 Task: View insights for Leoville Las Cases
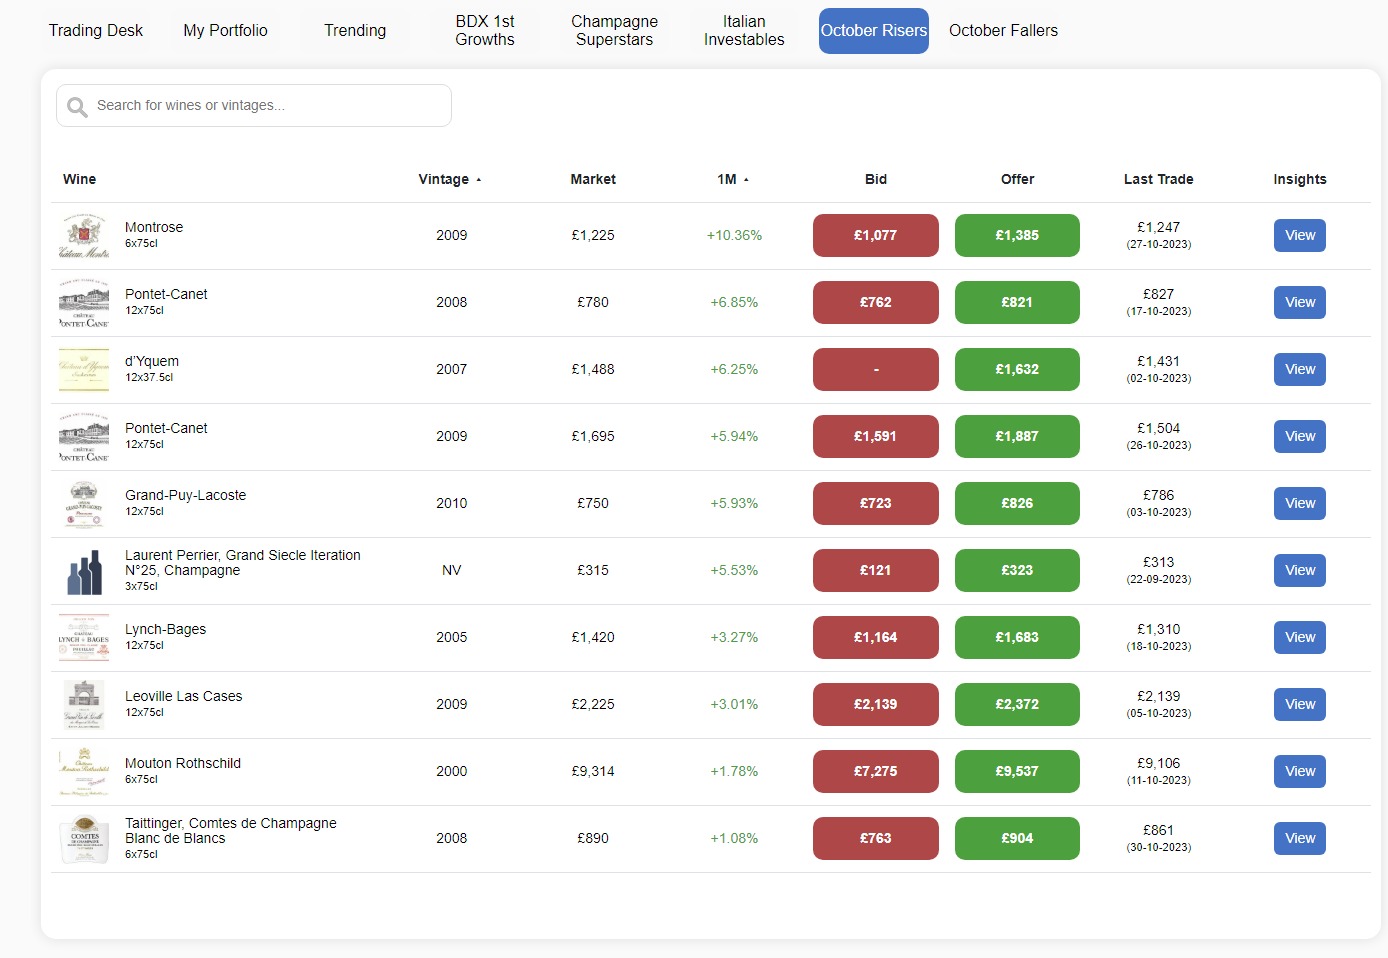tap(1300, 704)
